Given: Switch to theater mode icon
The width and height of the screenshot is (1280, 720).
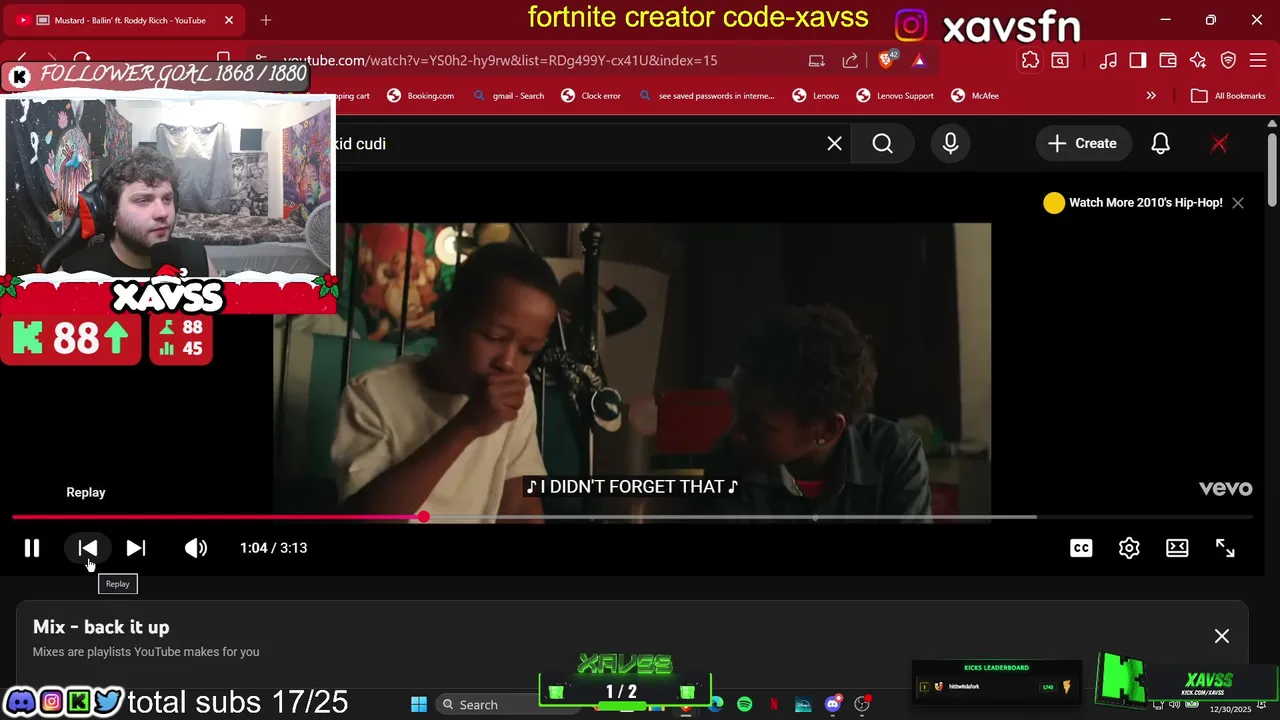Looking at the screenshot, I should (1177, 548).
